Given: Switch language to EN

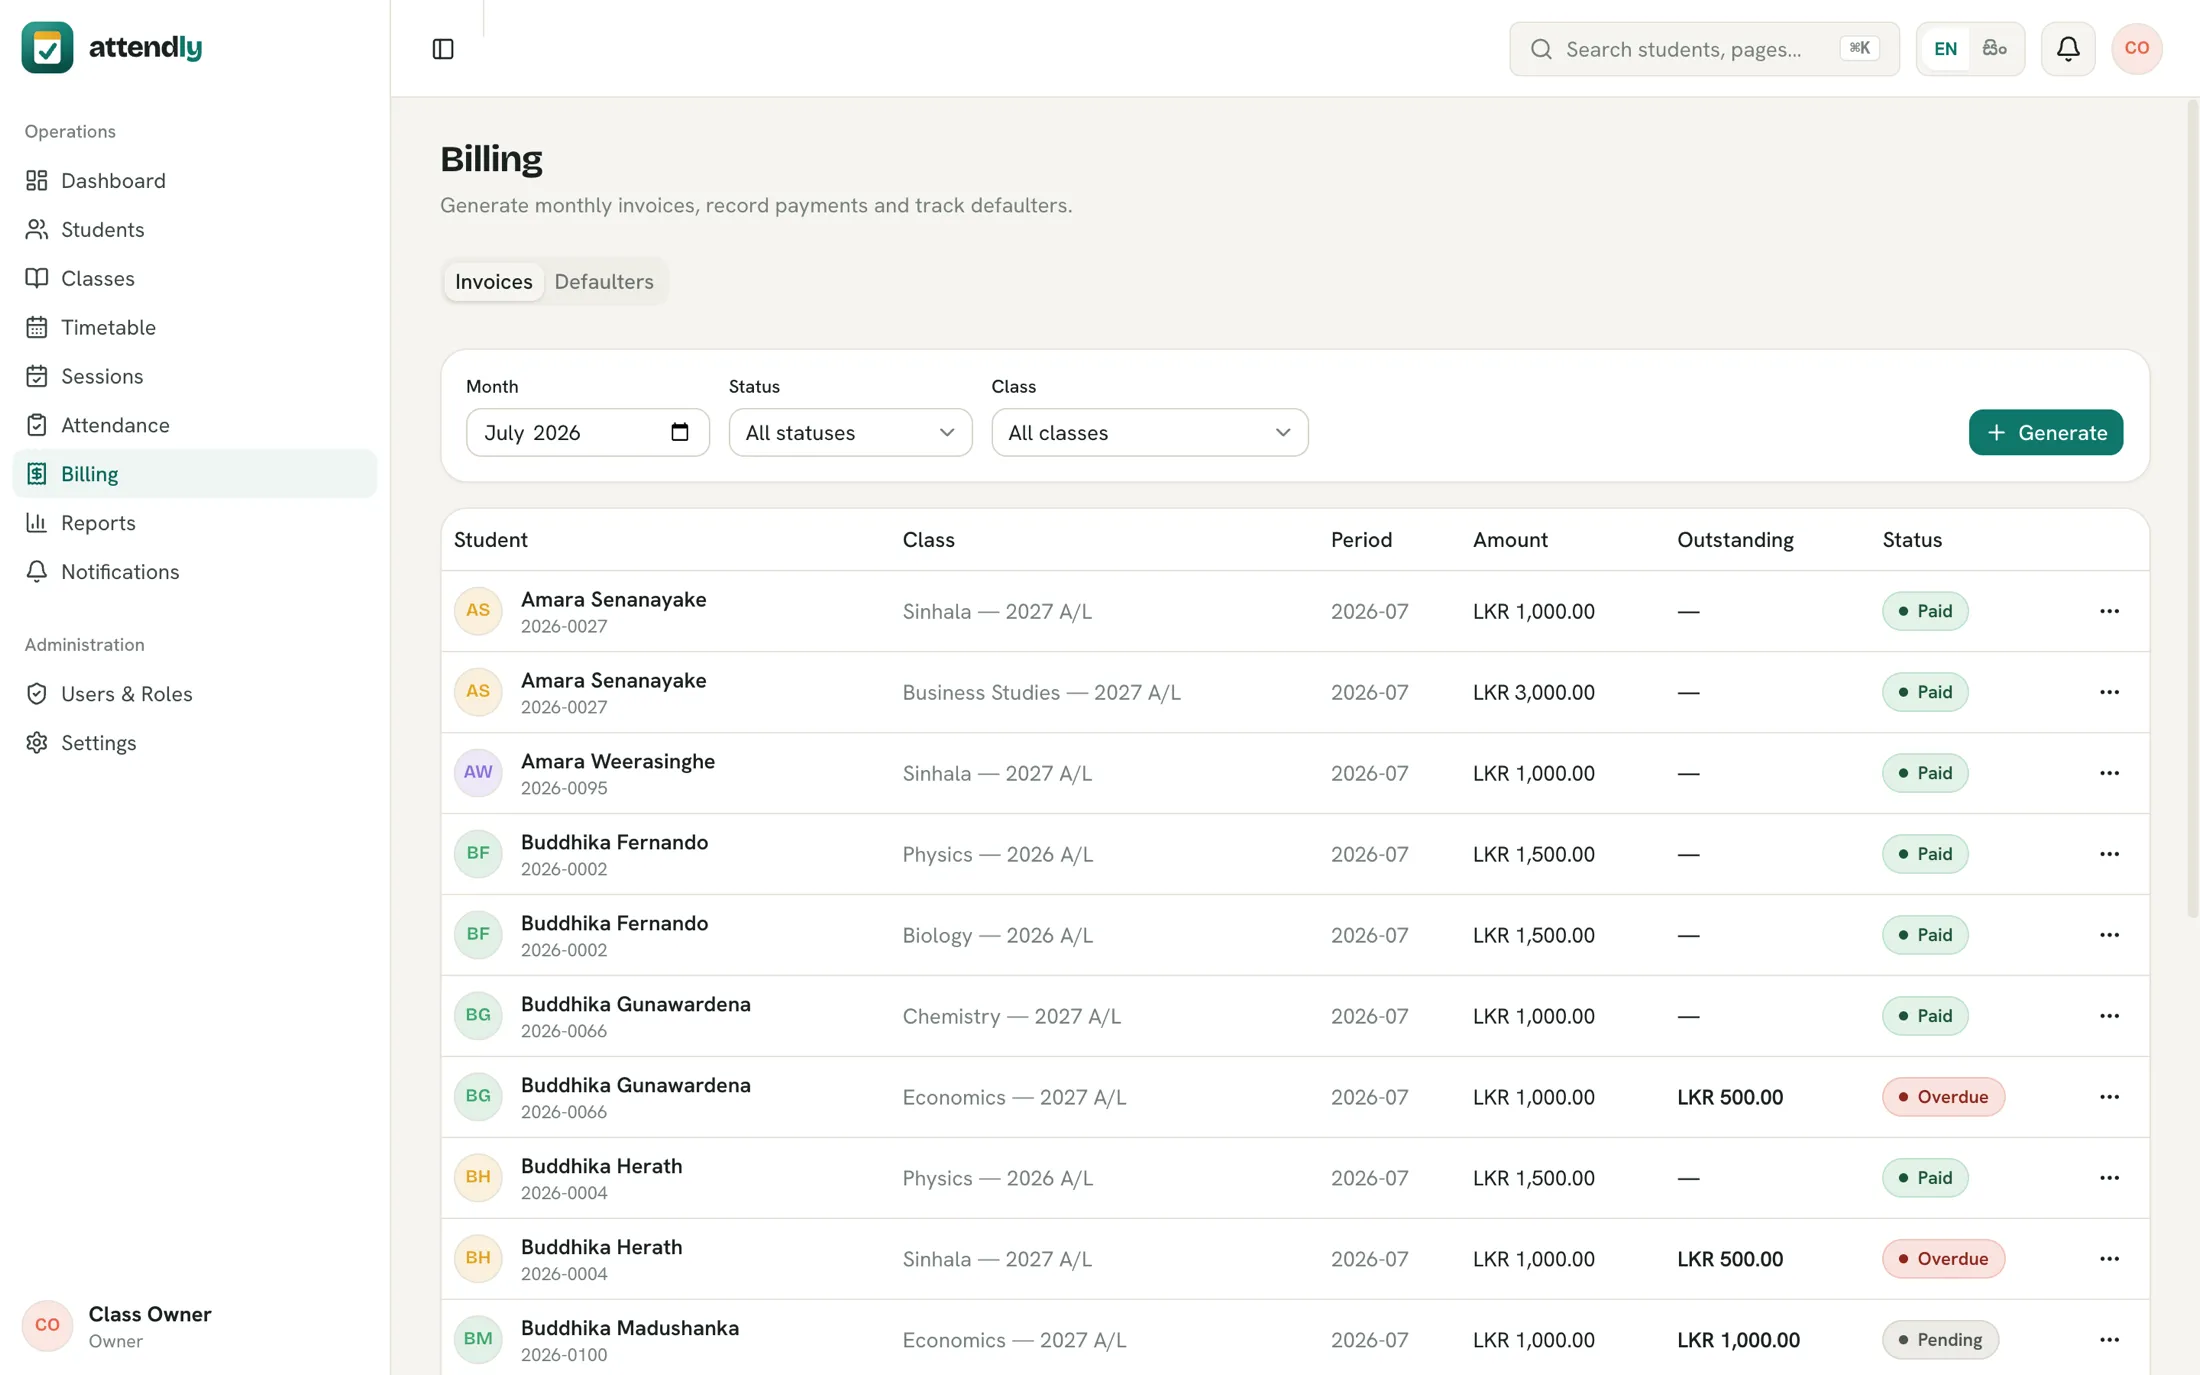Looking at the screenshot, I should [x=1945, y=48].
